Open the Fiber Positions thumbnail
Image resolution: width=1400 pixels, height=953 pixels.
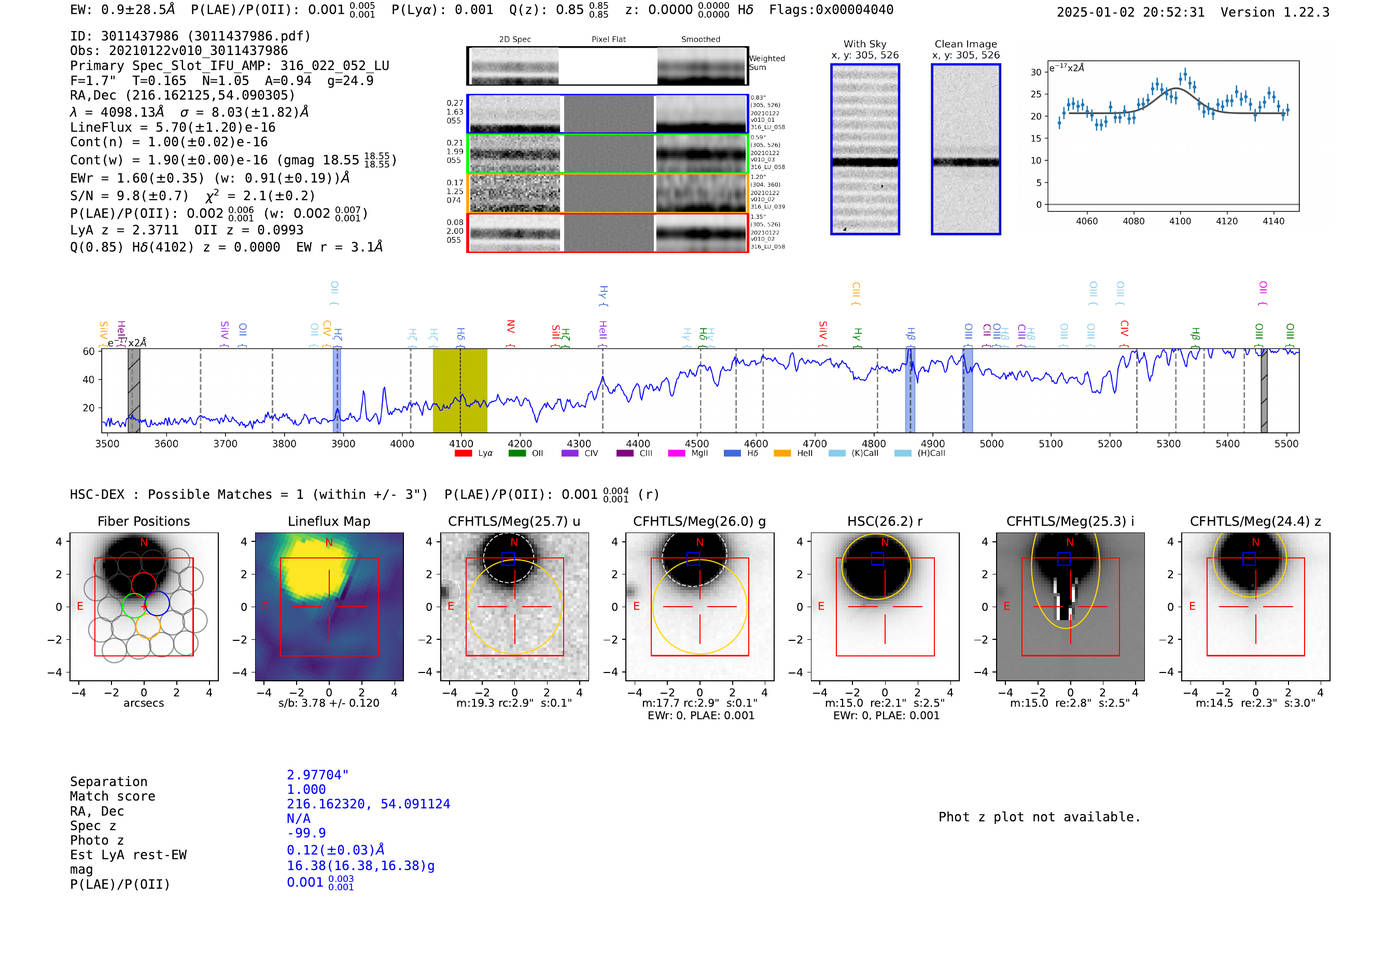143,607
